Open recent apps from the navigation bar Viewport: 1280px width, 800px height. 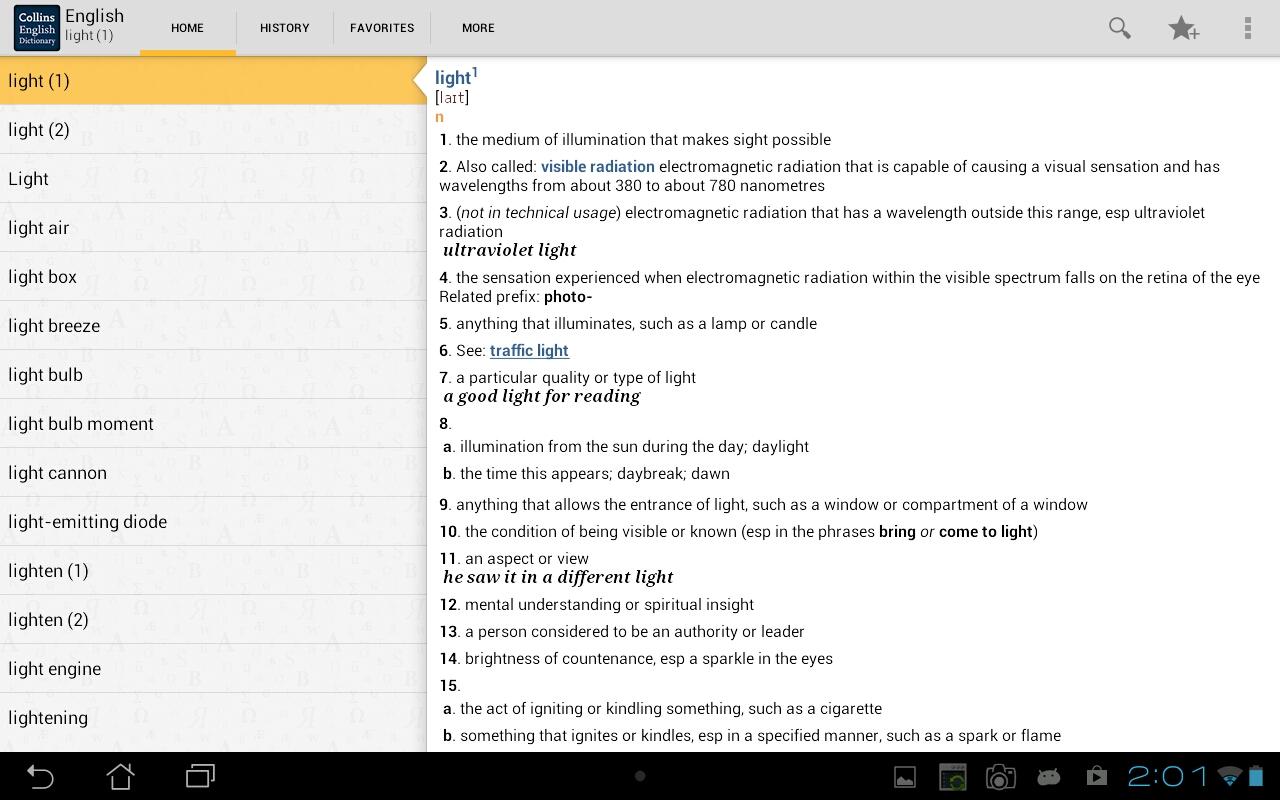pos(199,776)
